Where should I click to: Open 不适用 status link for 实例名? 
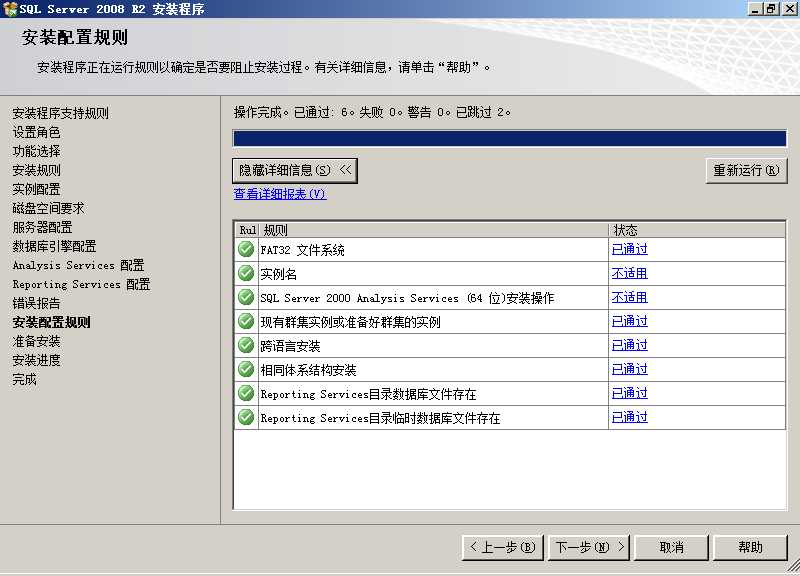(x=630, y=273)
